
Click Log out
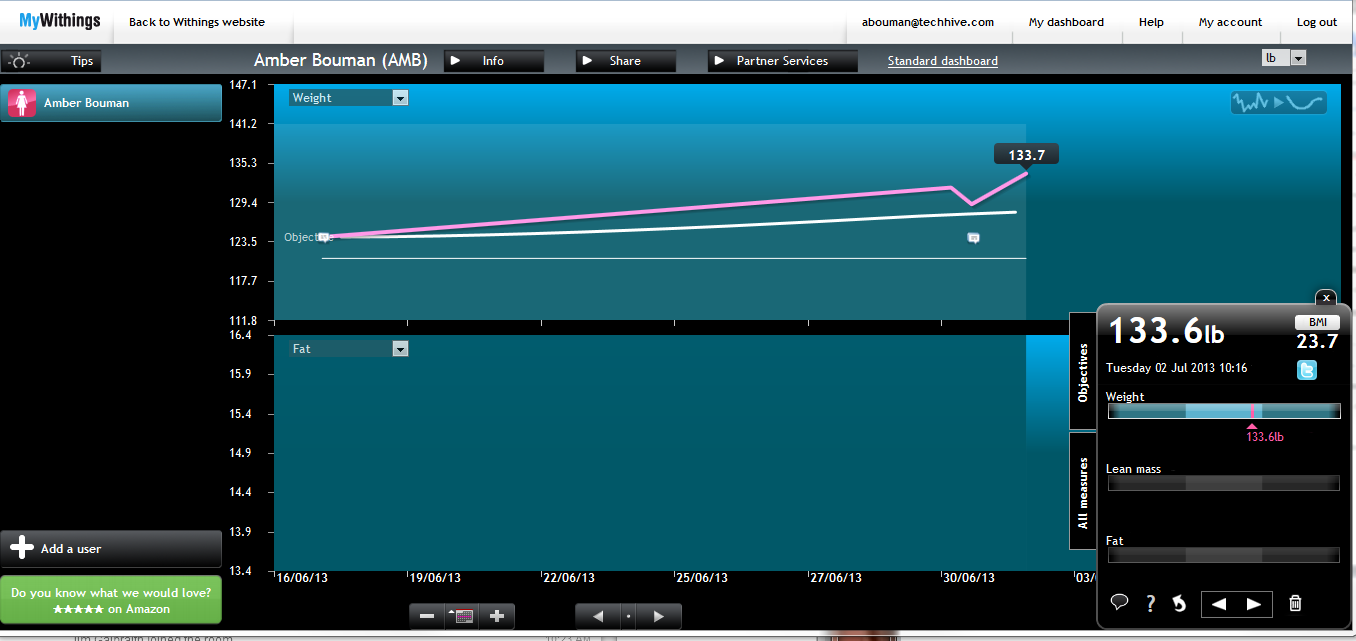(x=1317, y=22)
